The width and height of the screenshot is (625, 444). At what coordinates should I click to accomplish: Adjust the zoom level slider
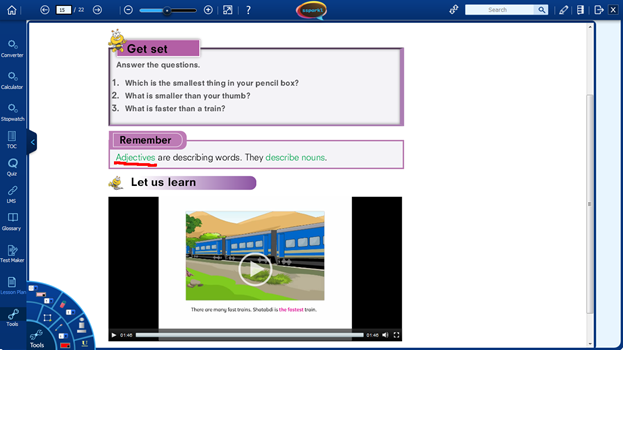168,10
